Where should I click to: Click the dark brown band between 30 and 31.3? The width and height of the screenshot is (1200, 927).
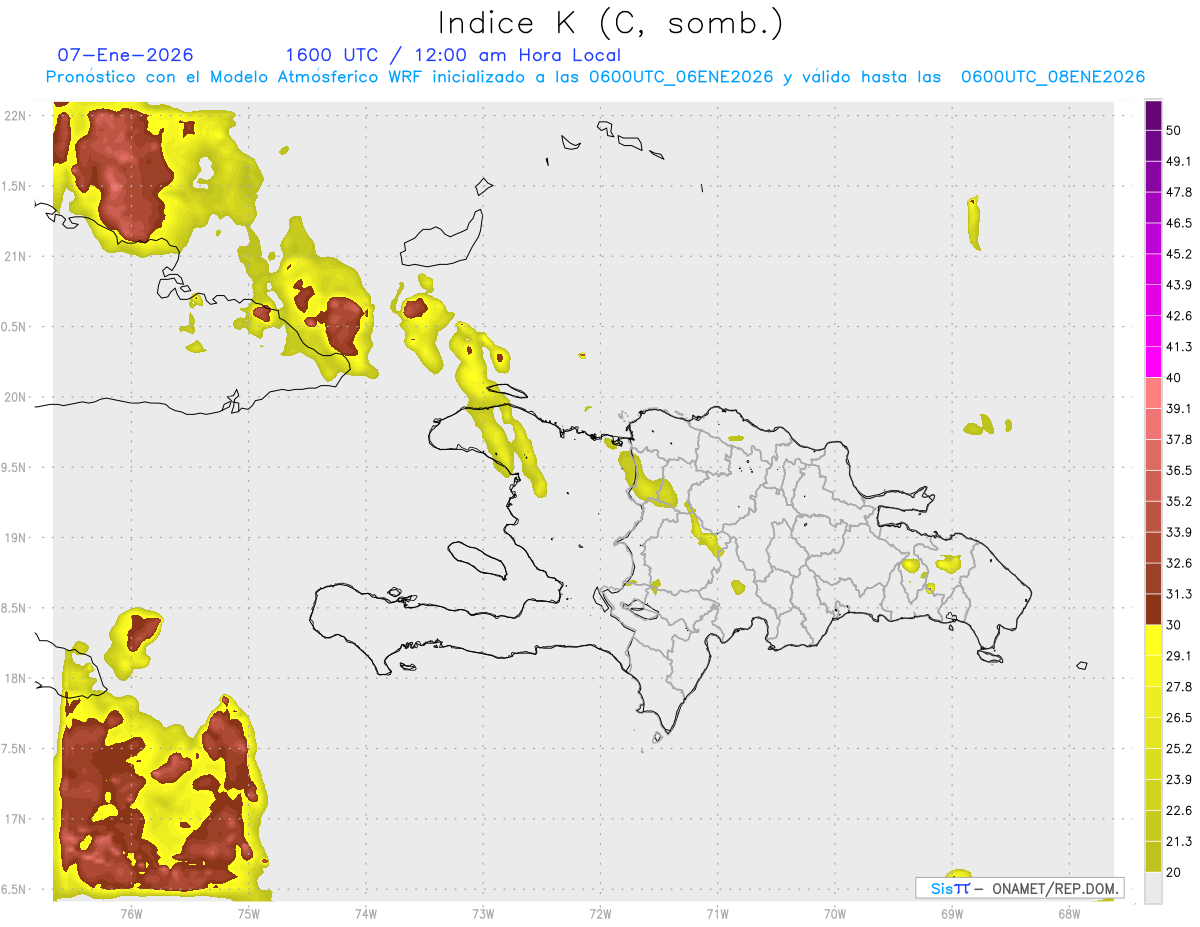coord(1153,609)
